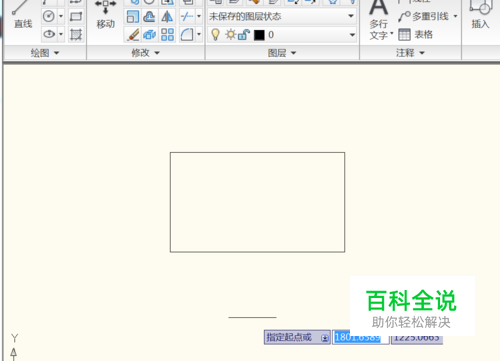Click layer 0 black color swatch
This screenshot has width=500, height=361.
coord(259,35)
